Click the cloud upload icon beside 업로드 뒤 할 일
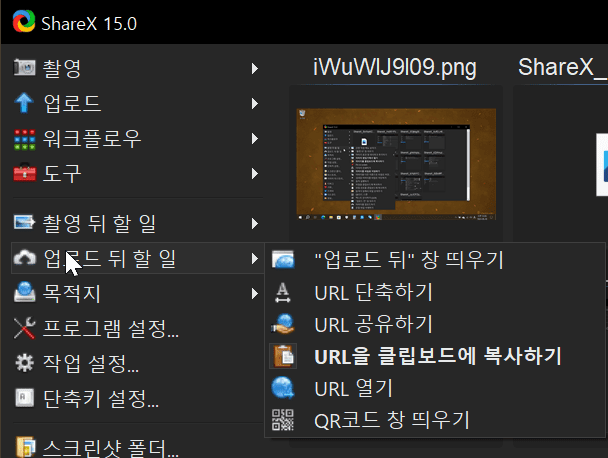608x458 pixels. point(24,258)
